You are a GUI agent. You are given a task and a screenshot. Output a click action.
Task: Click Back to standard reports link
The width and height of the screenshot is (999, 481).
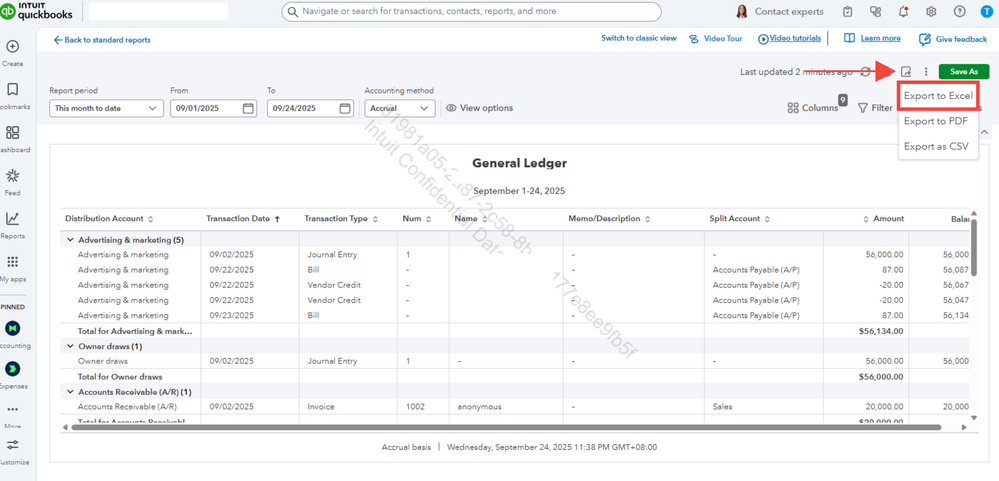102,39
